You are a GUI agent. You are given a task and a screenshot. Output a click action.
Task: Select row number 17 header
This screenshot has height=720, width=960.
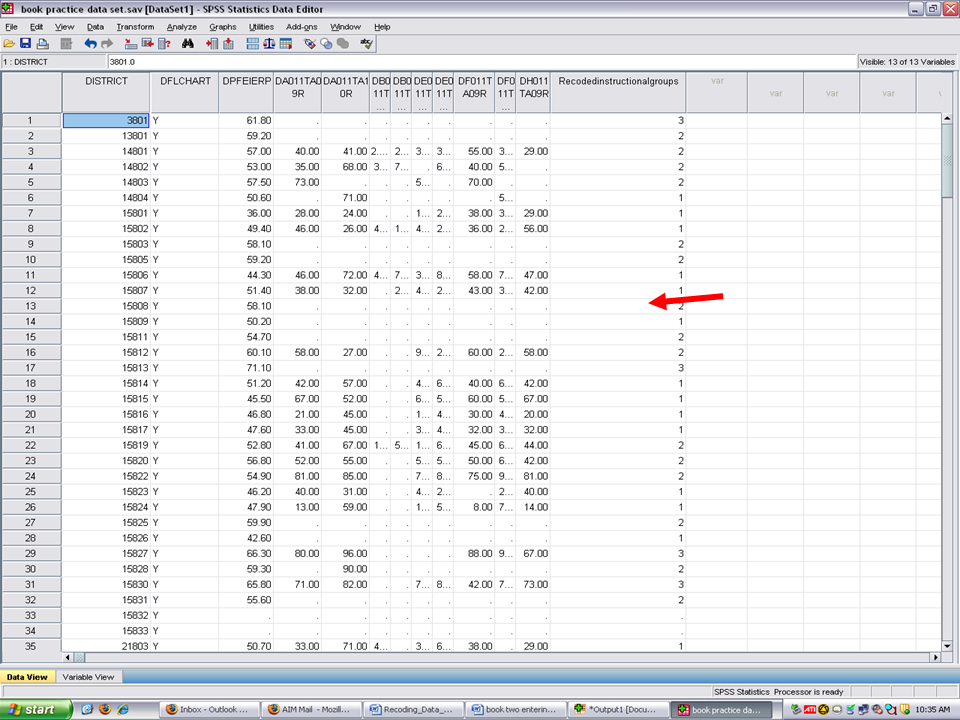pyautogui.click(x=31, y=368)
